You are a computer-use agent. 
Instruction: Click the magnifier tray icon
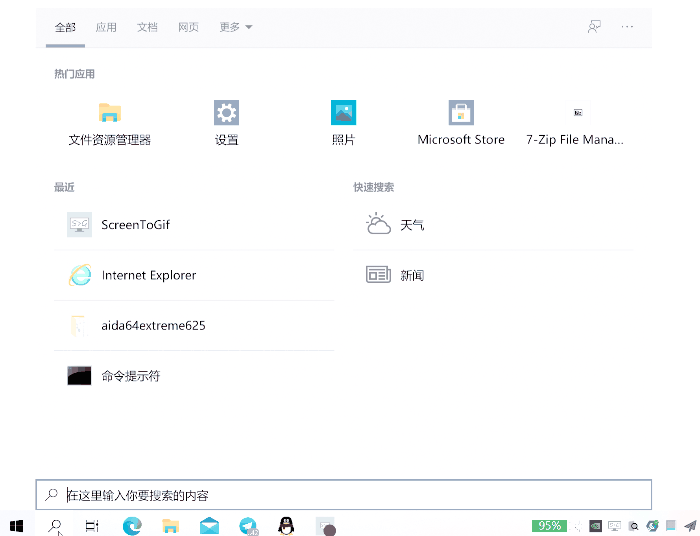pos(633,526)
